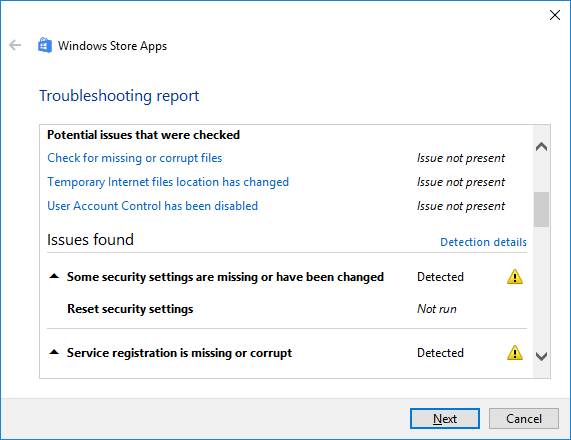The width and height of the screenshot is (571, 440).
Task: Click 'Potential issues that were checked' heading
Action: [x=143, y=135]
